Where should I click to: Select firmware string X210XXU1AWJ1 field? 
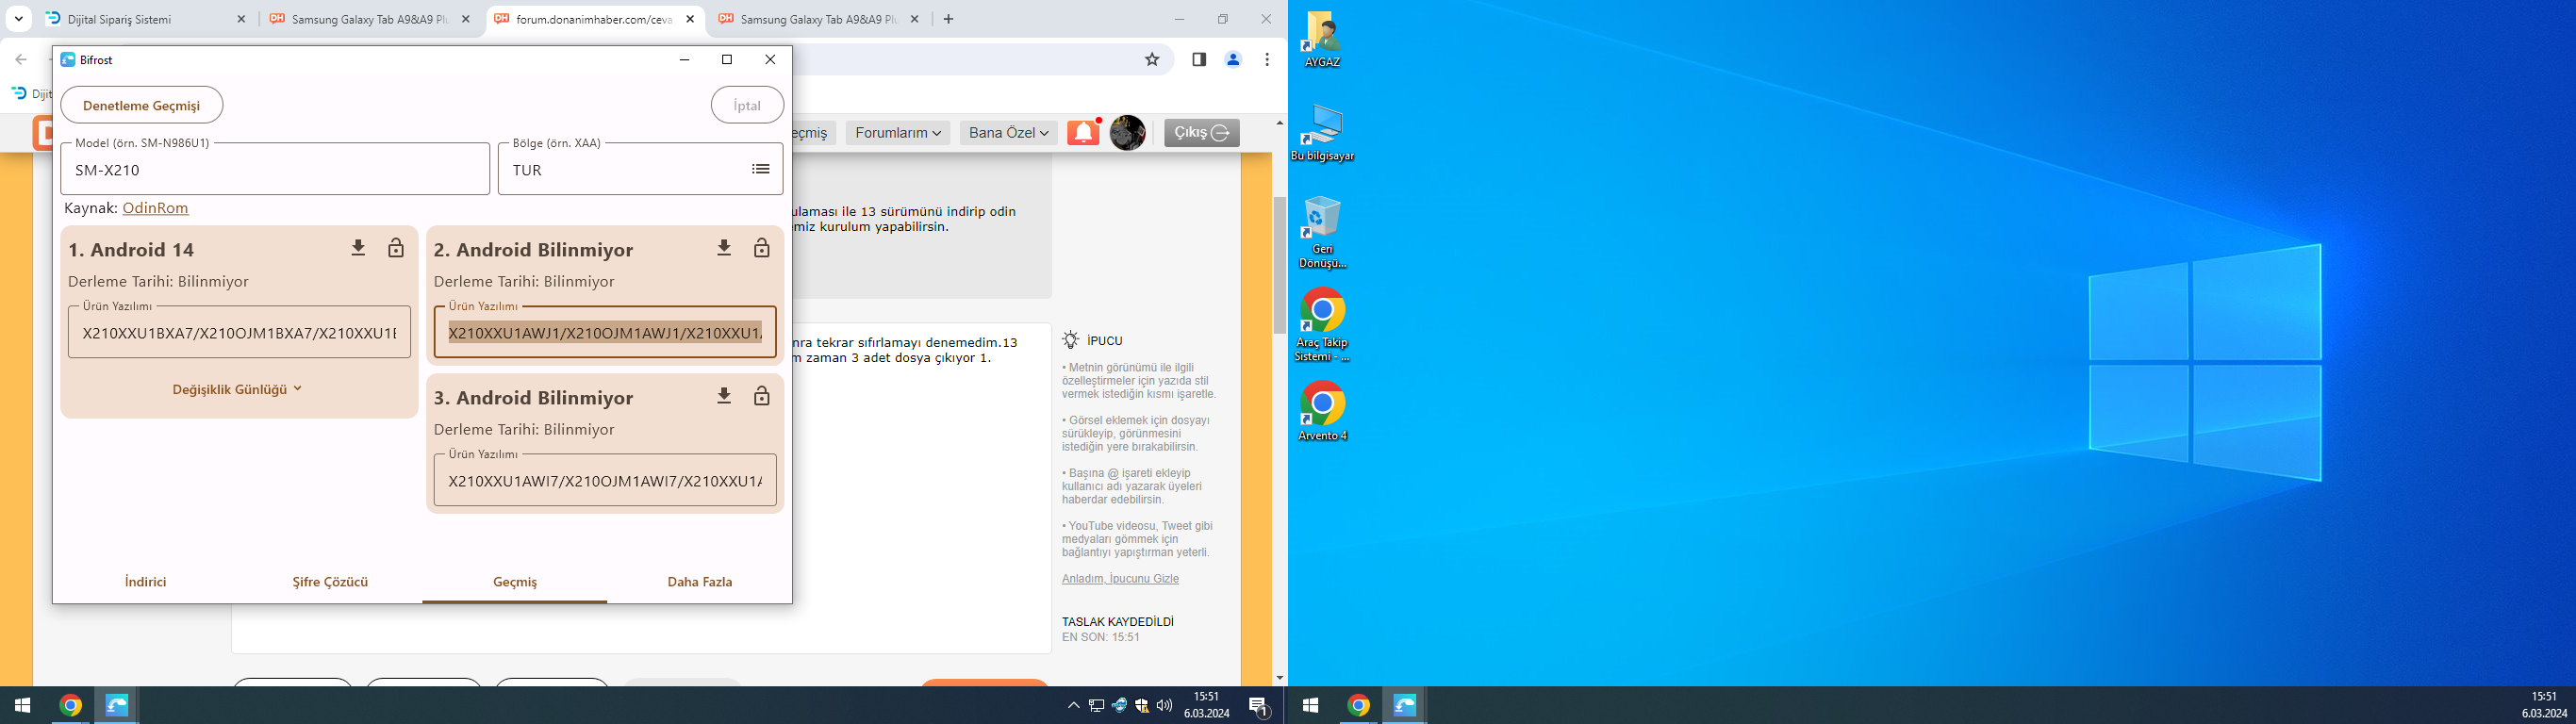coord(605,333)
